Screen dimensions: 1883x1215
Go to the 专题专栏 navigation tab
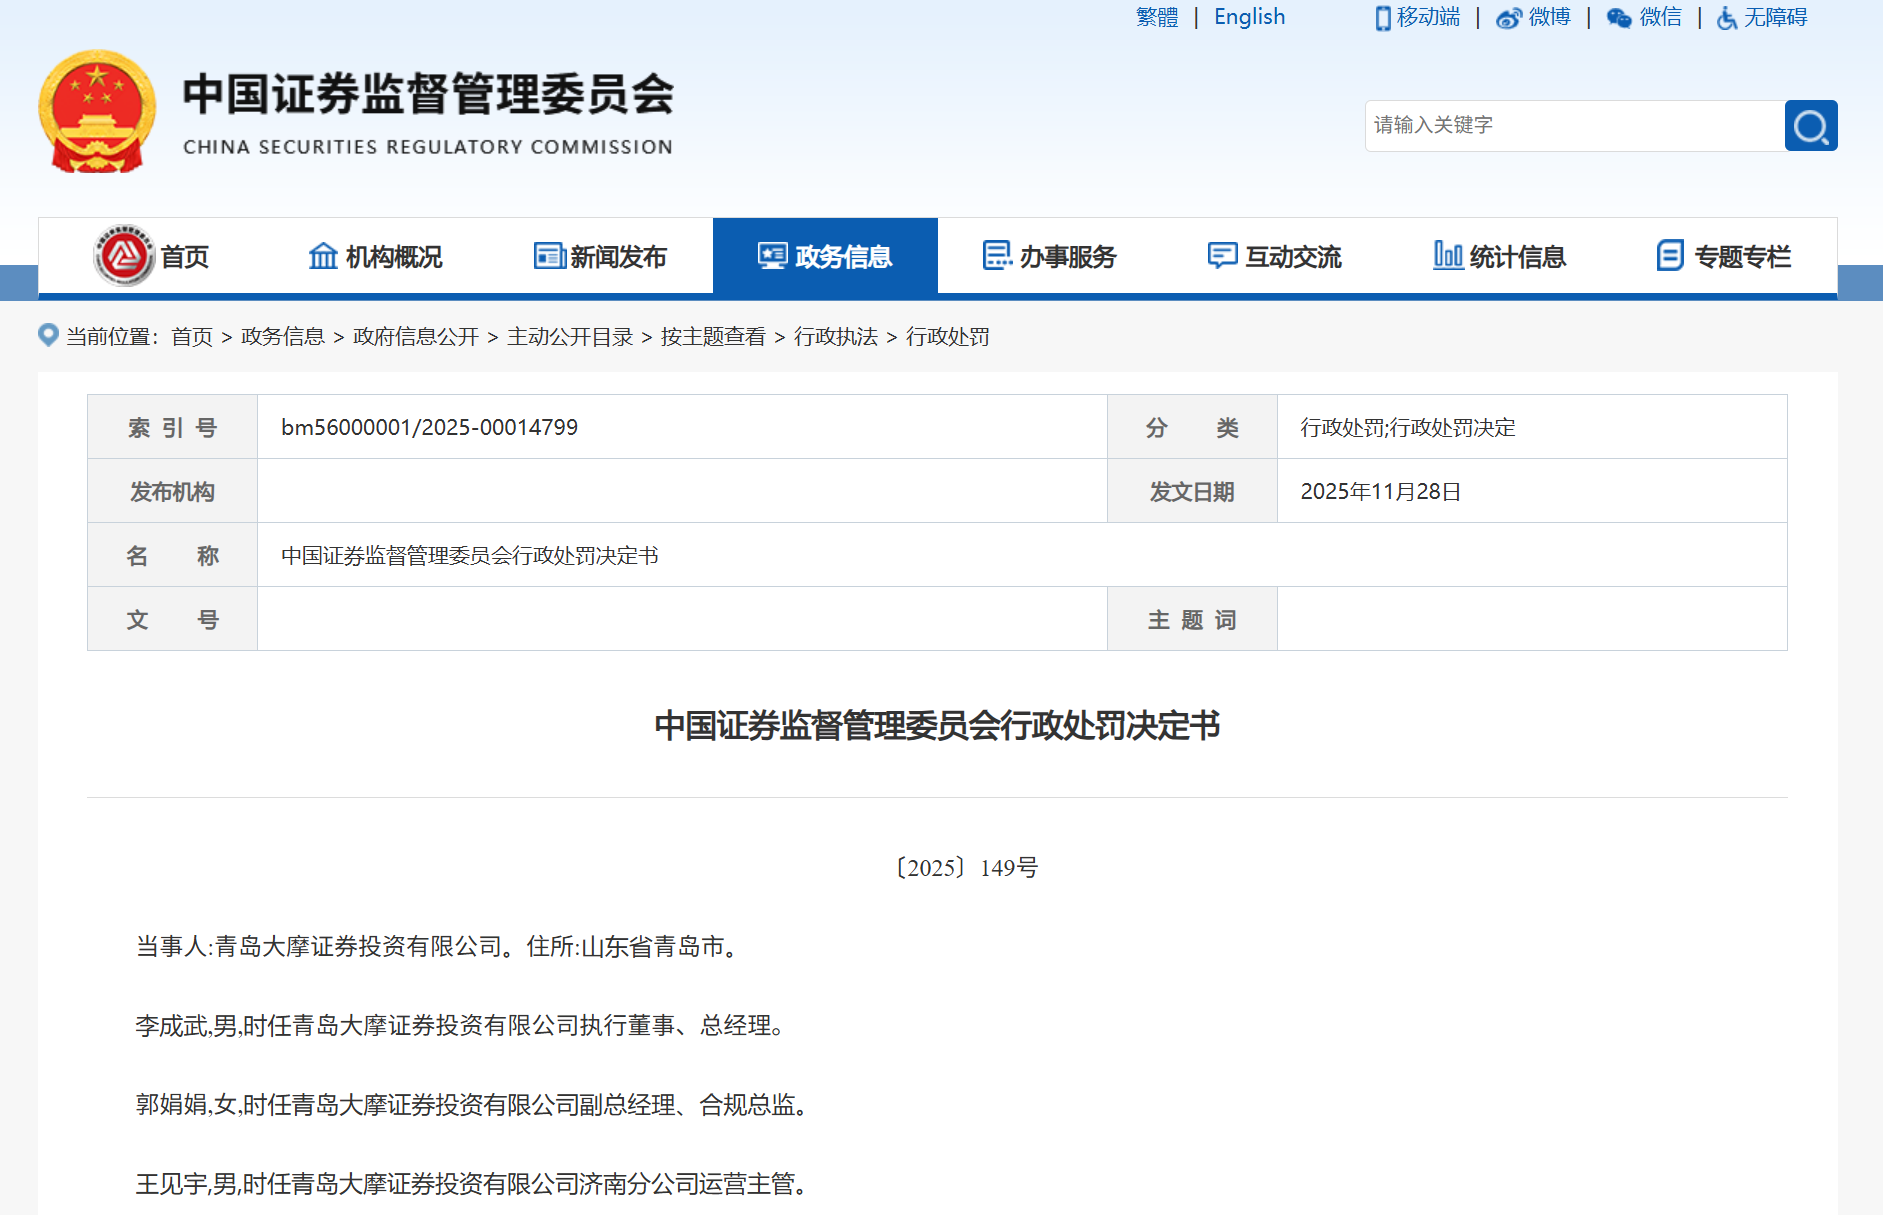pyautogui.click(x=1723, y=257)
